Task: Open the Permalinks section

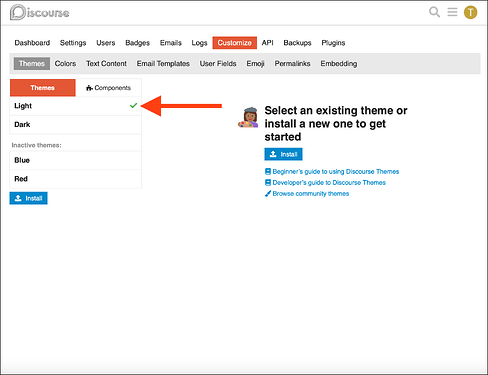Action: tap(292, 63)
